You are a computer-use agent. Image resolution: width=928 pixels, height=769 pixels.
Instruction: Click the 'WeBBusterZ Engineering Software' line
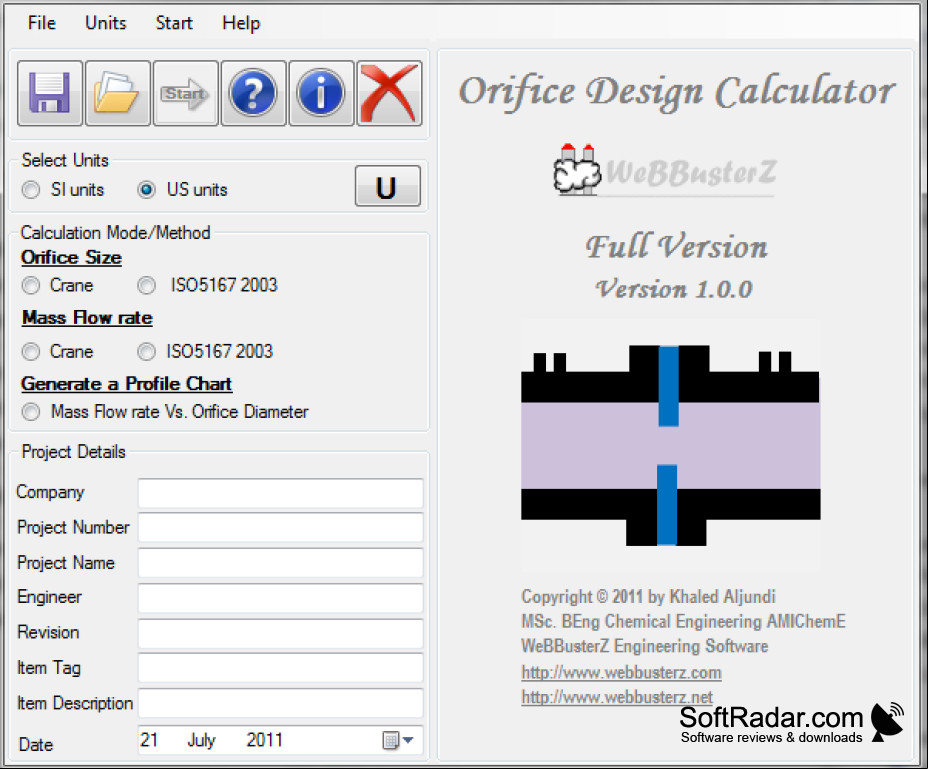tap(645, 646)
